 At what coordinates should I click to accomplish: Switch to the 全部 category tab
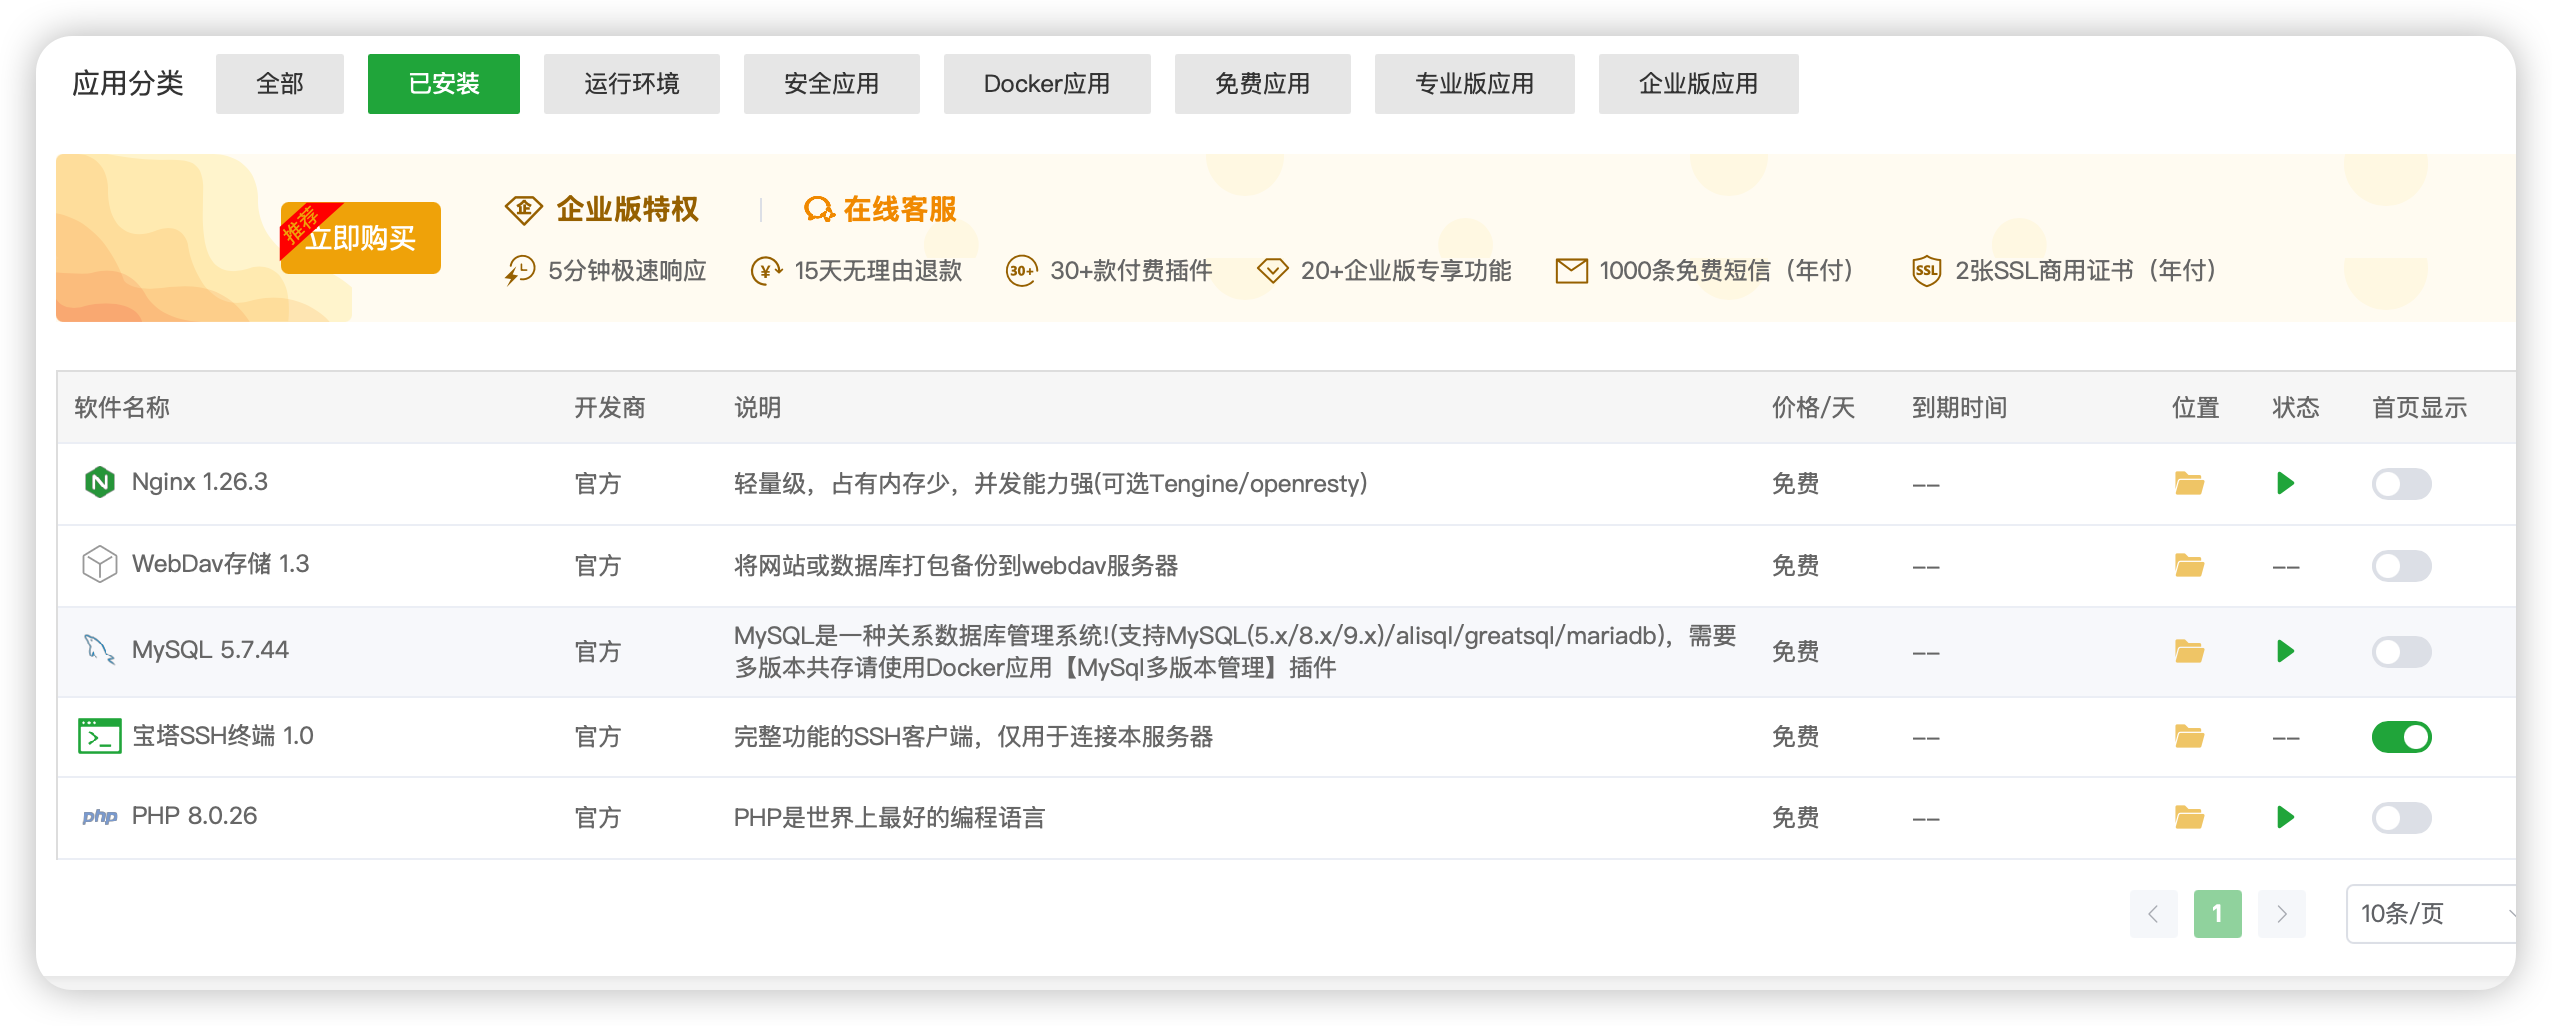pos(280,84)
